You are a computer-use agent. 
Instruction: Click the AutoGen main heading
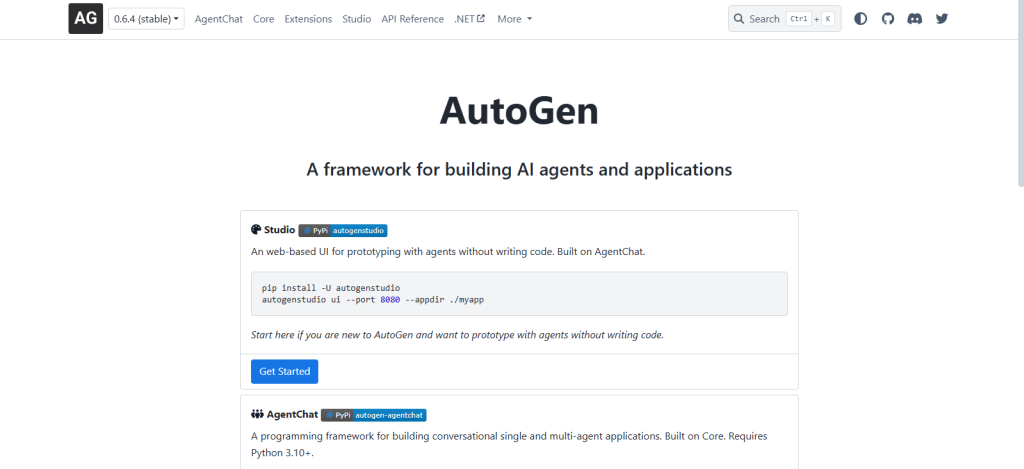pyautogui.click(x=519, y=111)
